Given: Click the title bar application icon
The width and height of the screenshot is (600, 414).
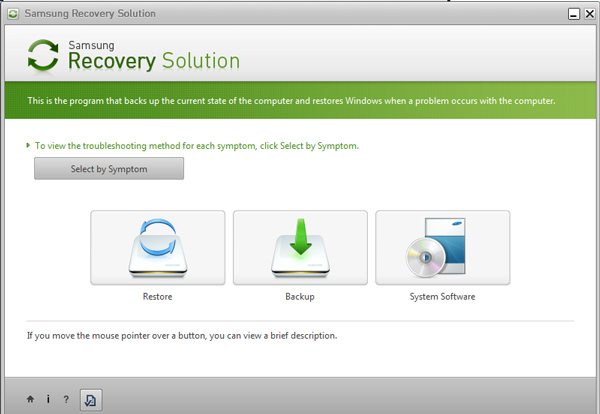Looking at the screenshot, I should pos(13,14).
